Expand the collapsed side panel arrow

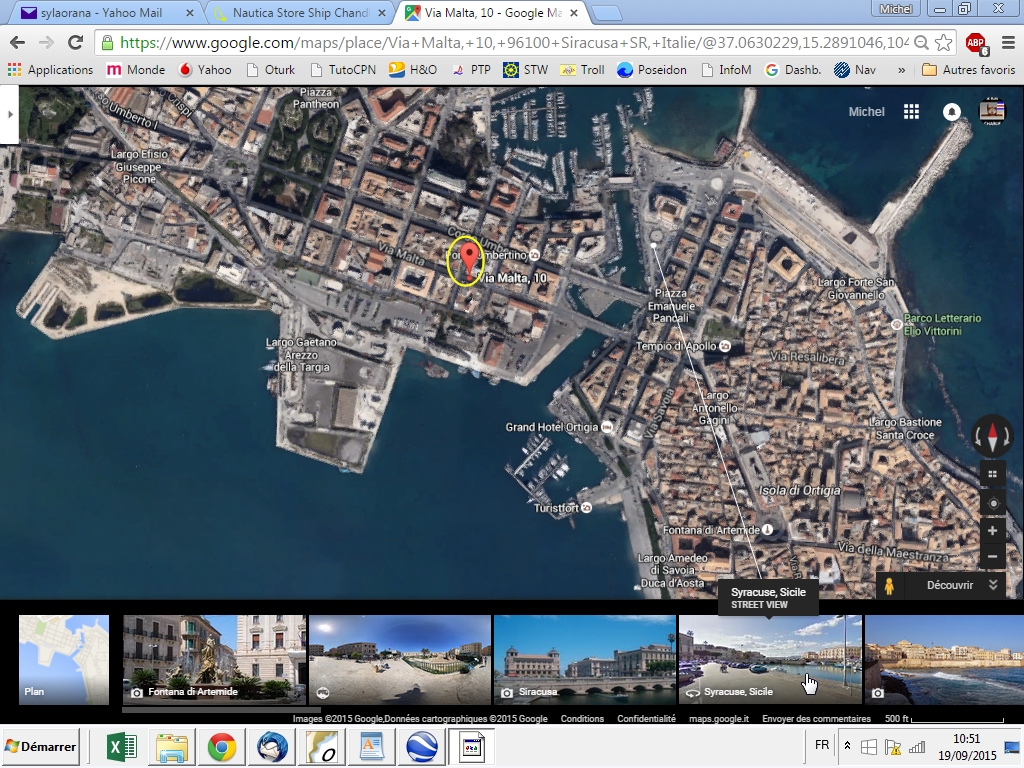(x=9, y=115)
